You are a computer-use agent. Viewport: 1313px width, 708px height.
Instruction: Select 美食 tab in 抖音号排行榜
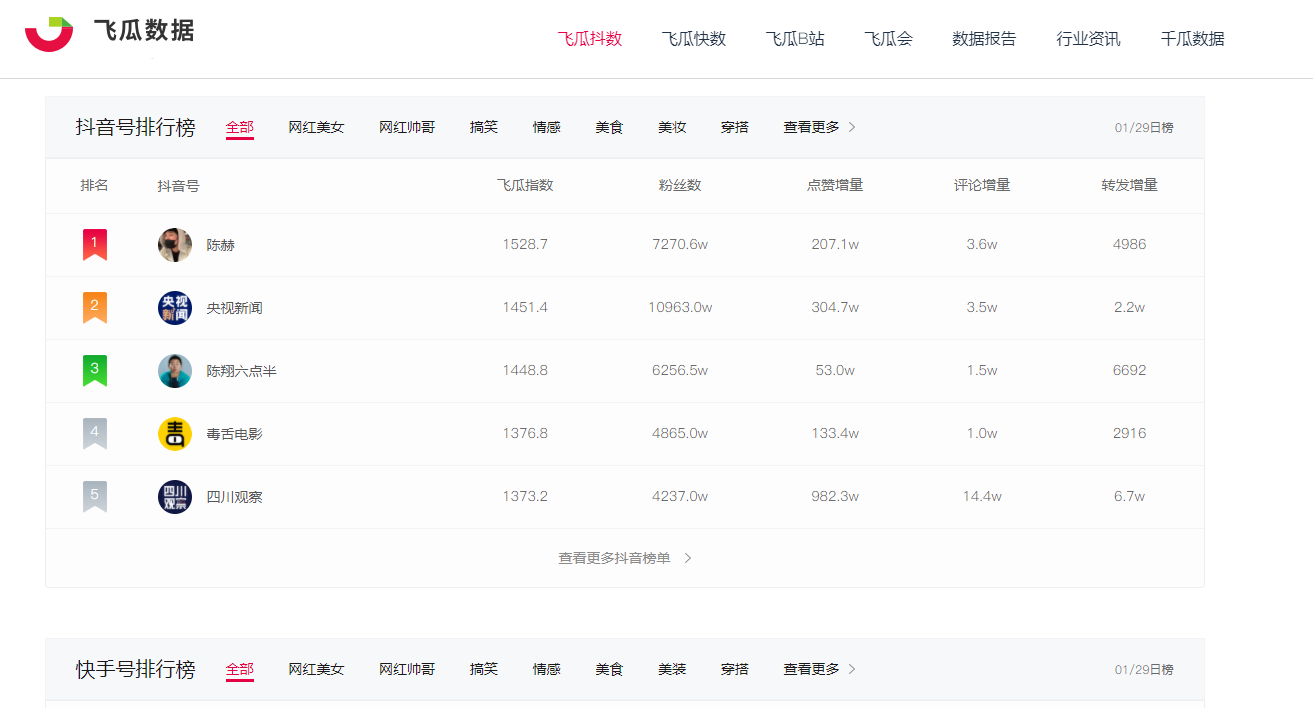(x=609, y=127)
